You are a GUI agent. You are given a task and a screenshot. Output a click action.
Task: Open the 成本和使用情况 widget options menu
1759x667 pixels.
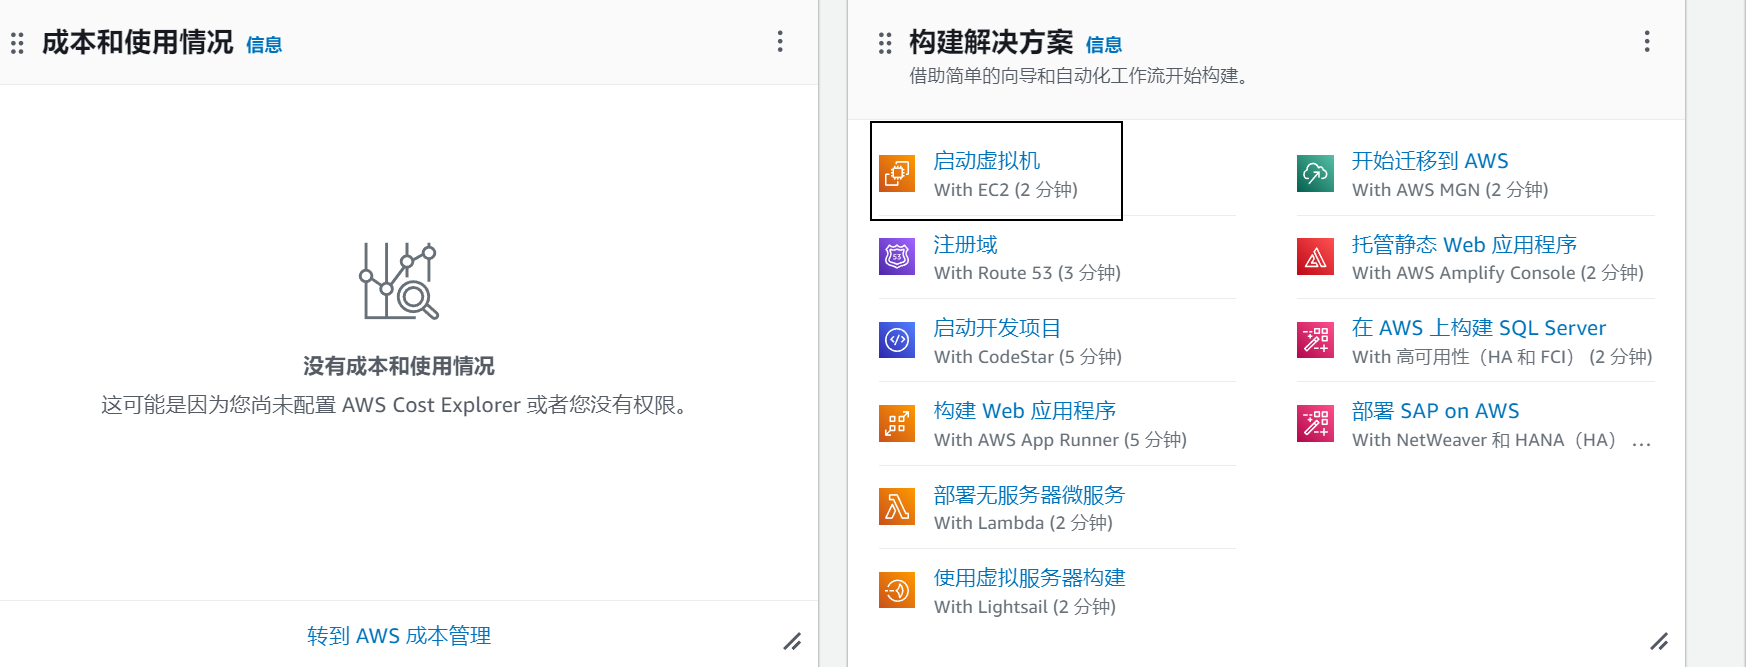pos(780,42)
